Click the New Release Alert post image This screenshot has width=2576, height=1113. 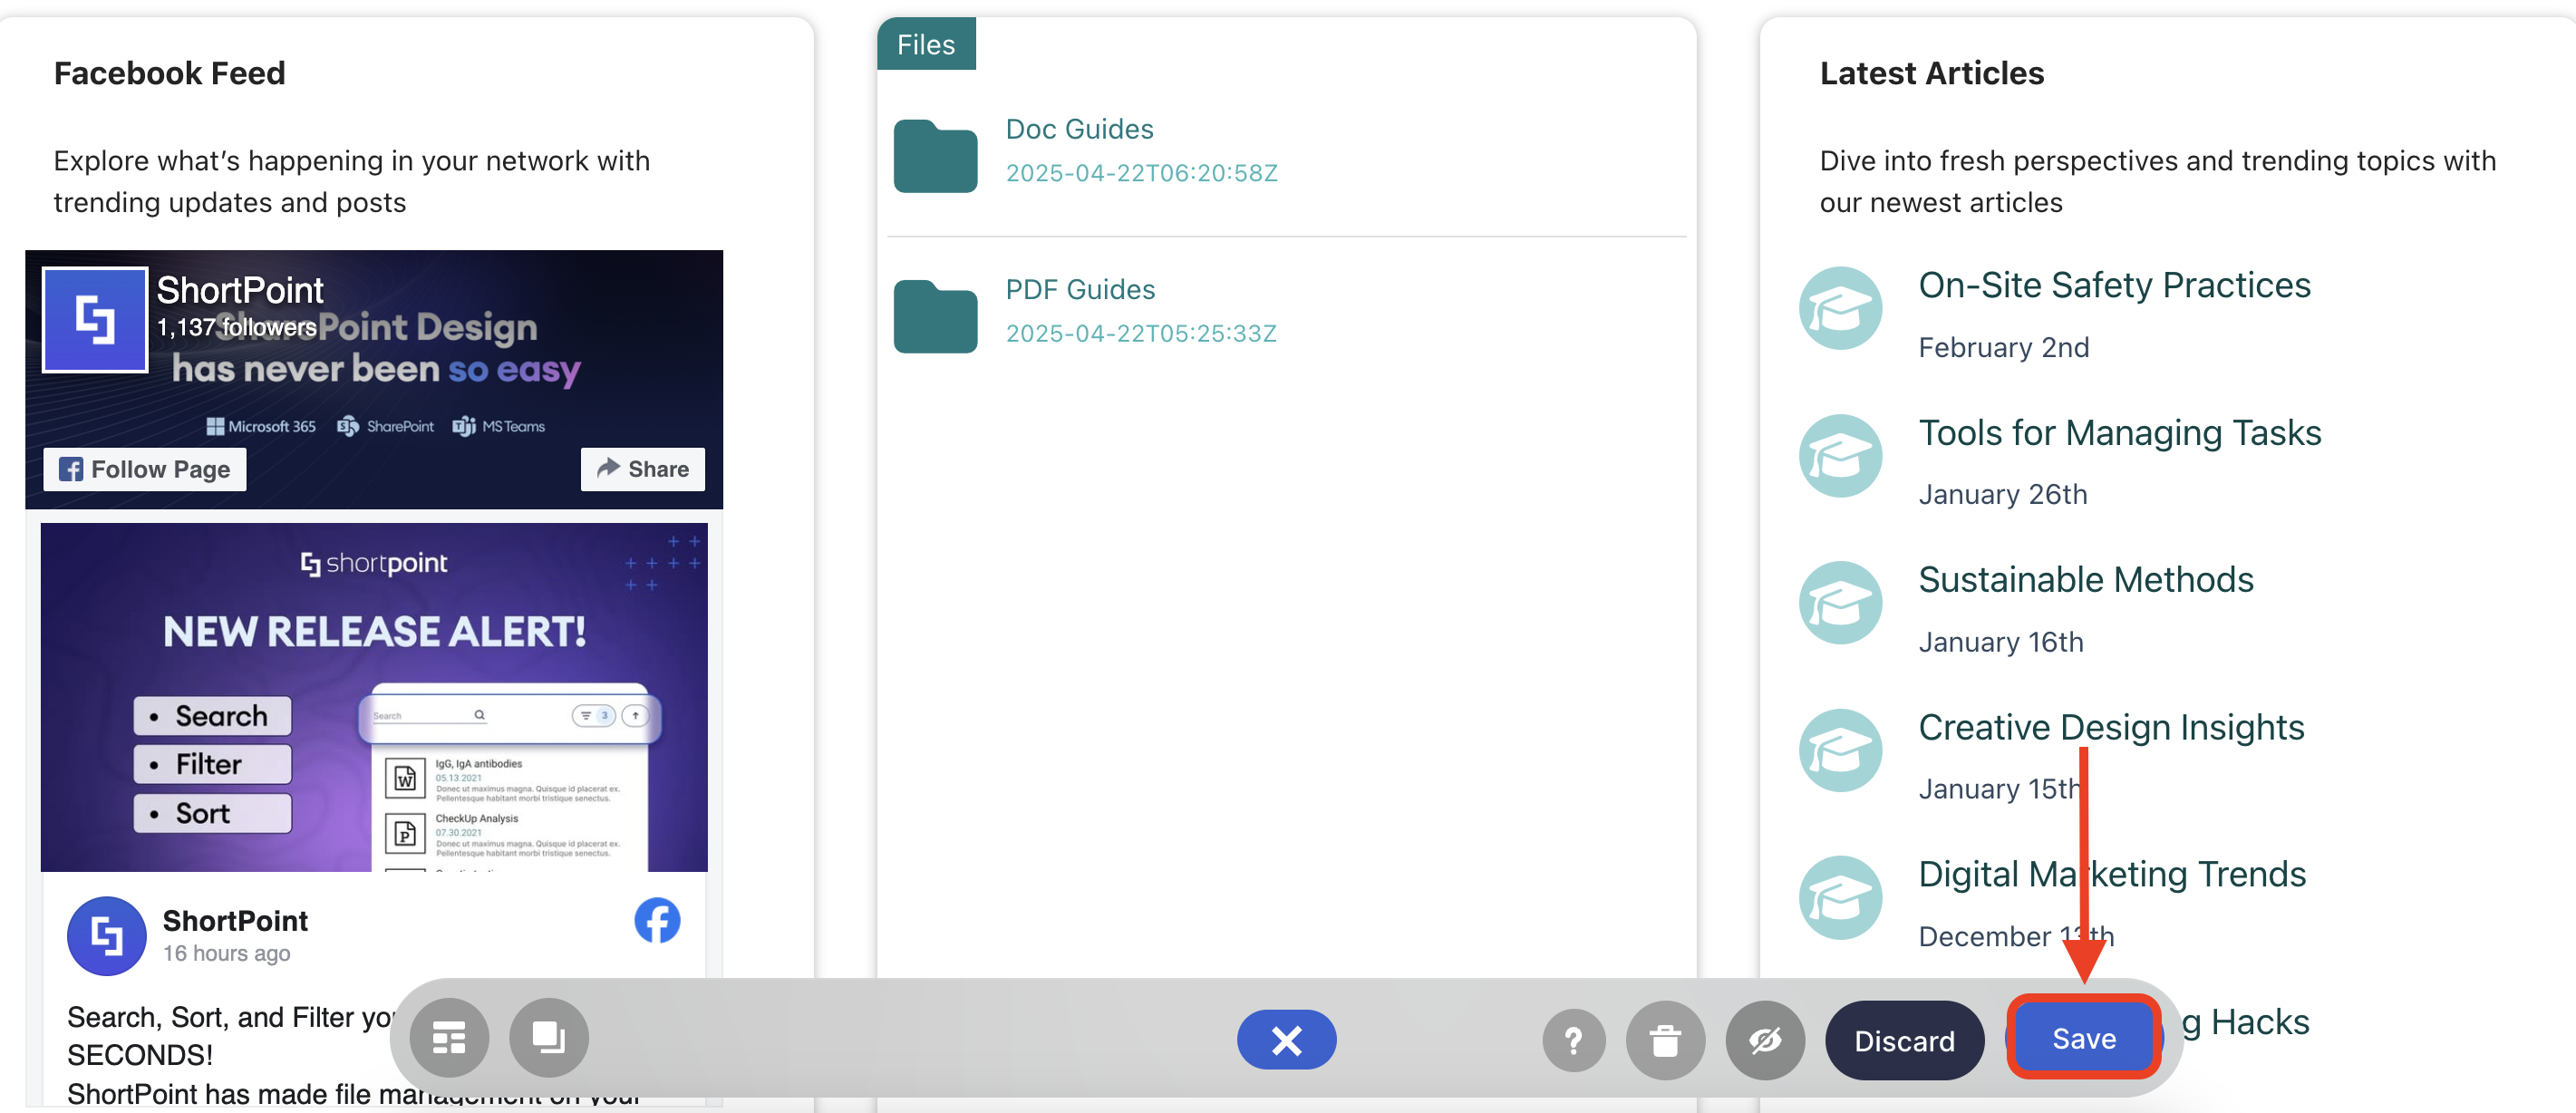(374, 697)
